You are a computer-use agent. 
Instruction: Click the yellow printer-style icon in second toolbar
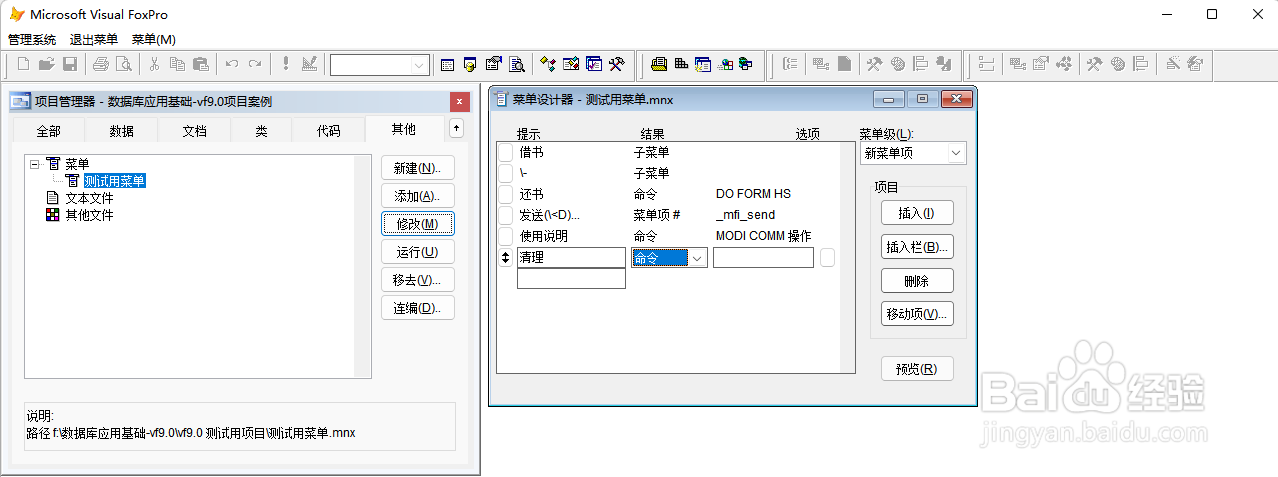pos(659,64)
